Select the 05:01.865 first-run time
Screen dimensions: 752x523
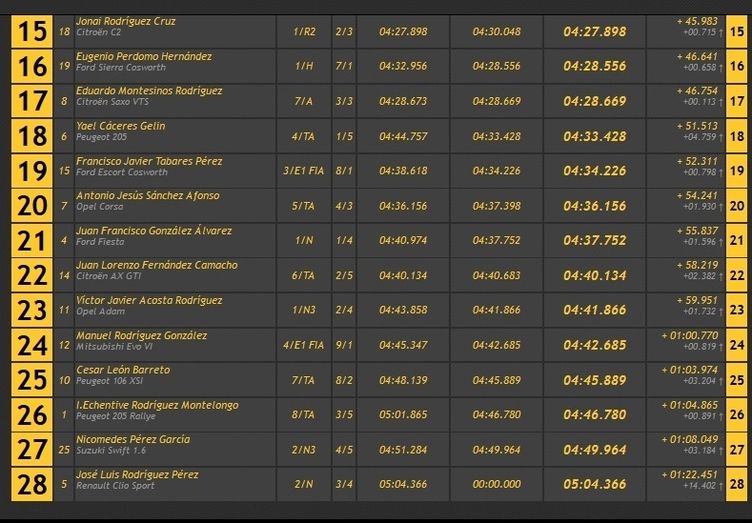pos(403,414)
